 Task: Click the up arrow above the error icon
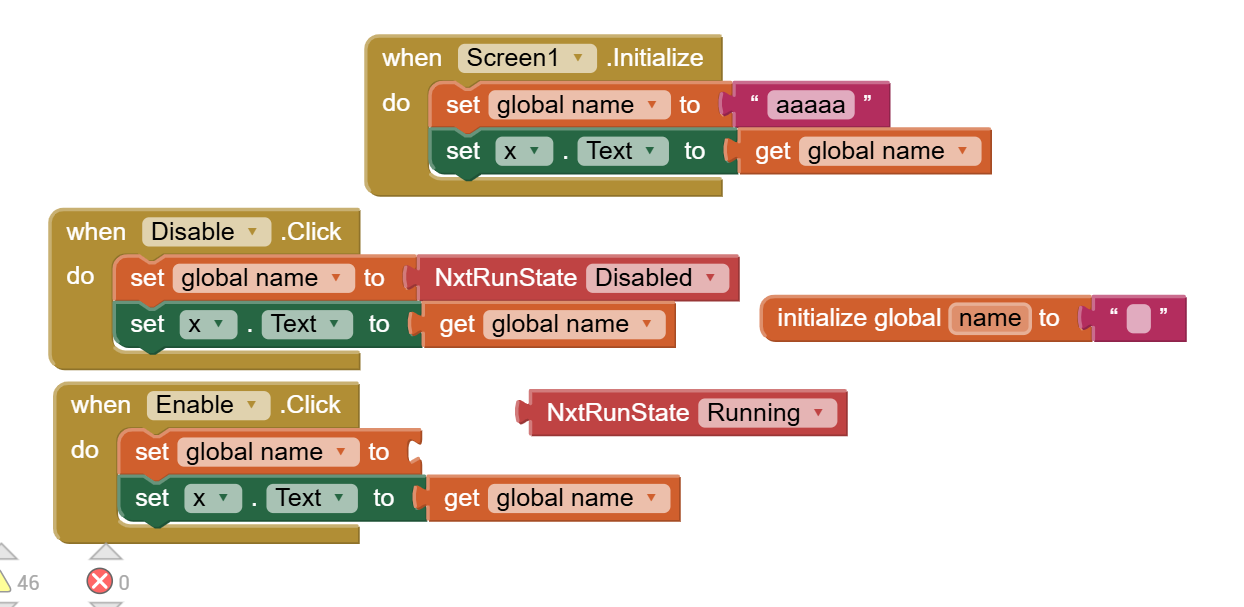105,552
